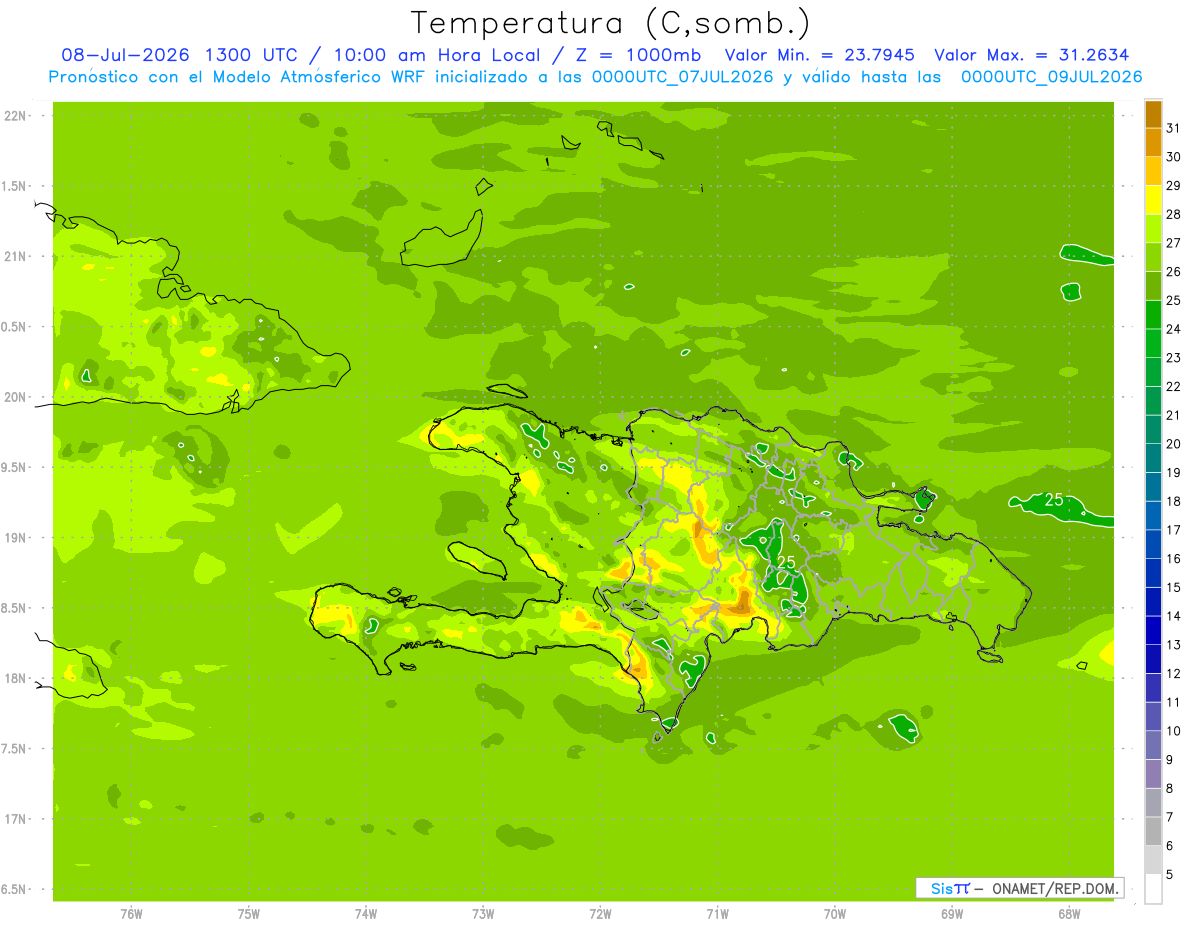The width and height of the screenshot is (1200, 927).
Task: Click the "71W" longitude axis label
Action: (x=717, y=914)
